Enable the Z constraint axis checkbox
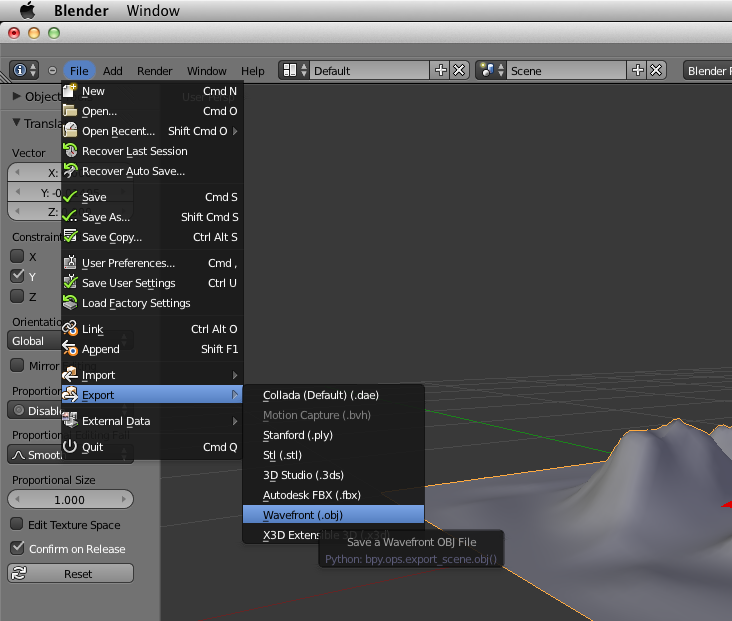Screen dimensions: 732x621 pos(17,296)
